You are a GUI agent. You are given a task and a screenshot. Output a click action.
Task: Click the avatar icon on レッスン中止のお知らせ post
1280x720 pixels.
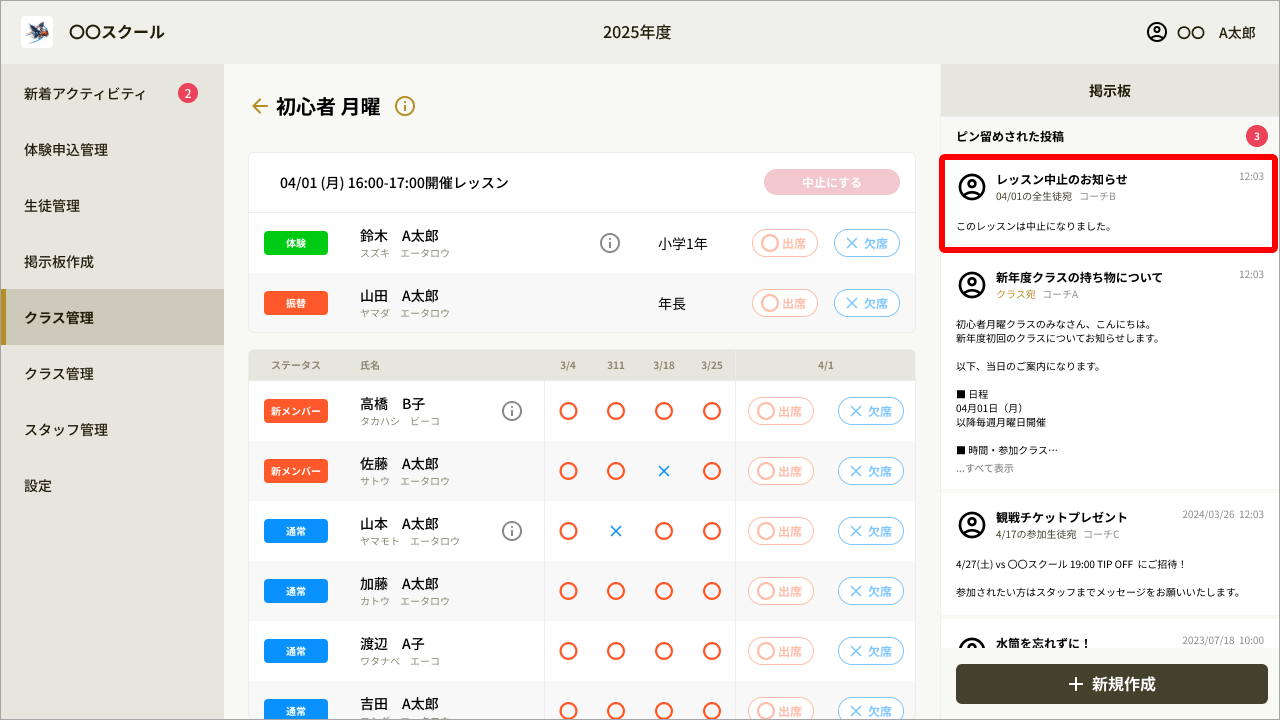tap(971, 186)
